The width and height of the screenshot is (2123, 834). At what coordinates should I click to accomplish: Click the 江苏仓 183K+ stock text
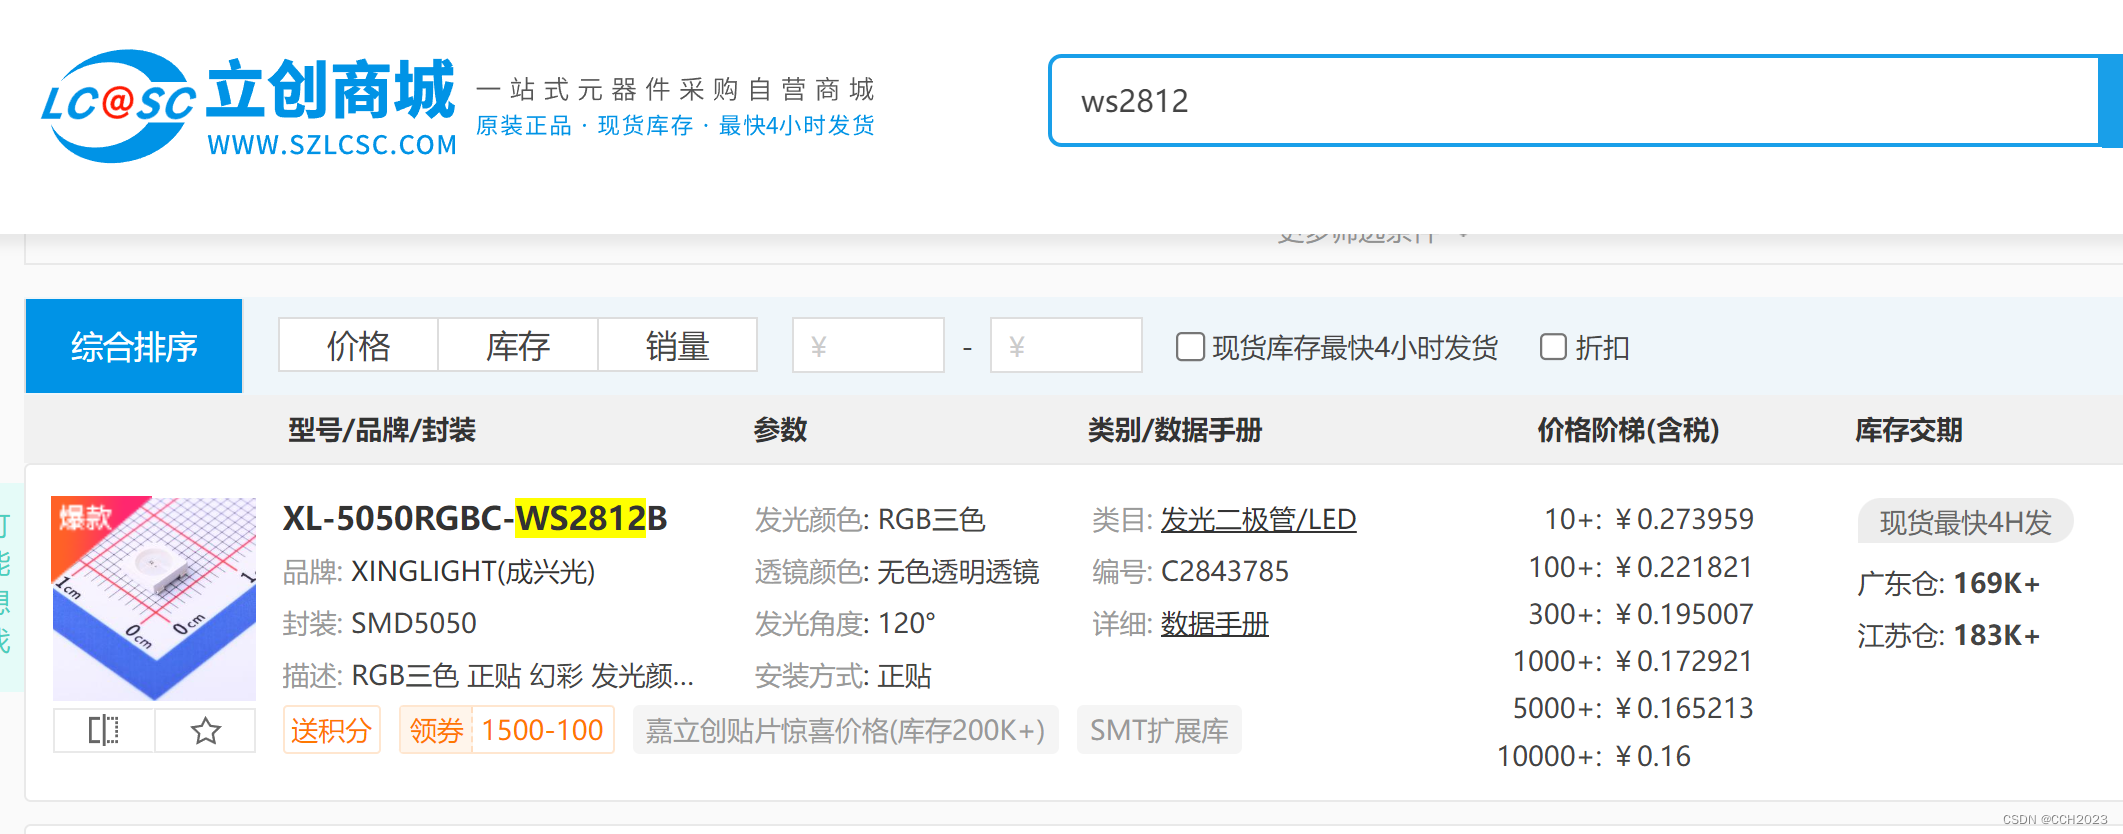pos(1948,635)
